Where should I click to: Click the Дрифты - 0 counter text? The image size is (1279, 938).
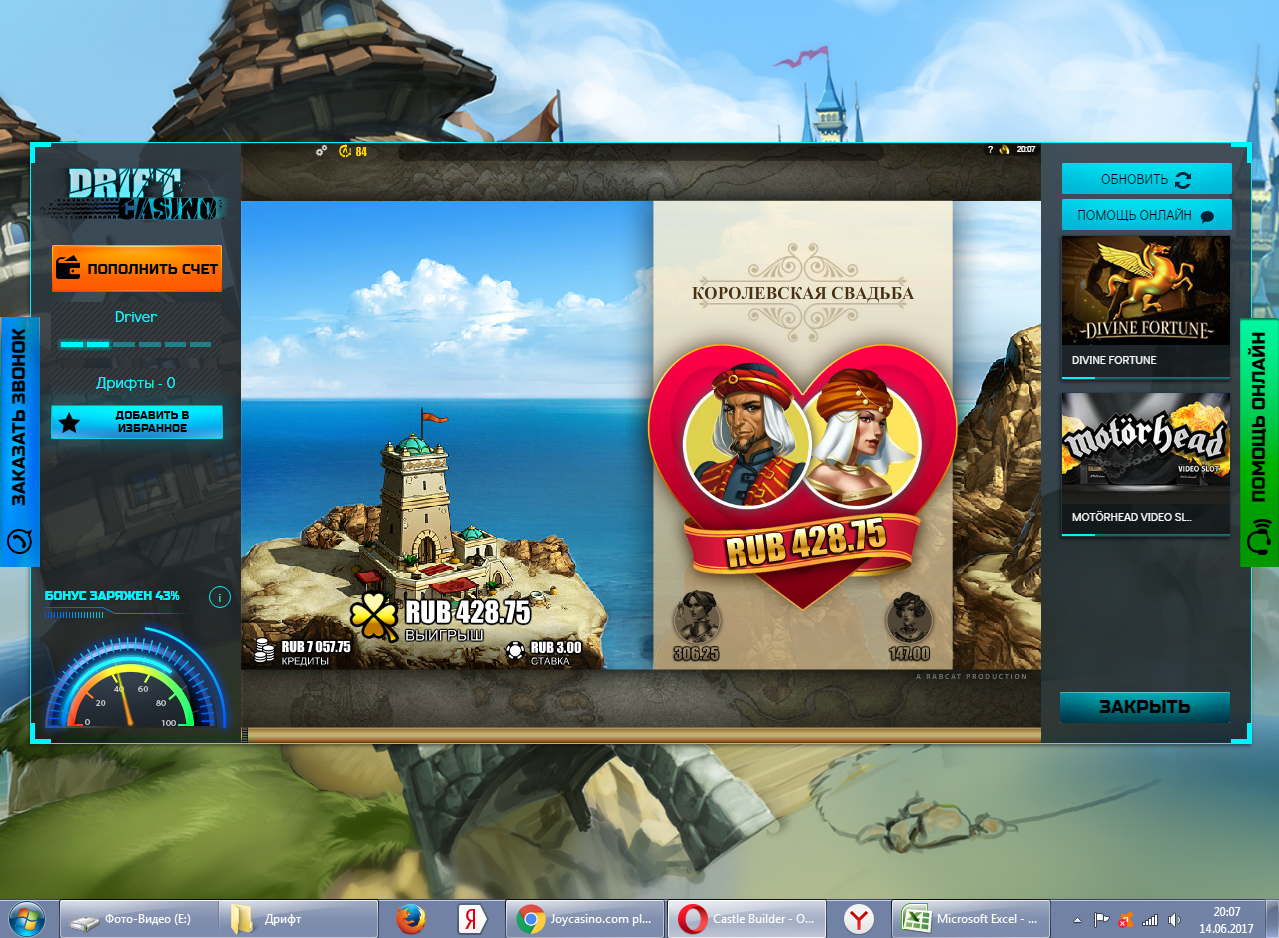click(136, 383)
